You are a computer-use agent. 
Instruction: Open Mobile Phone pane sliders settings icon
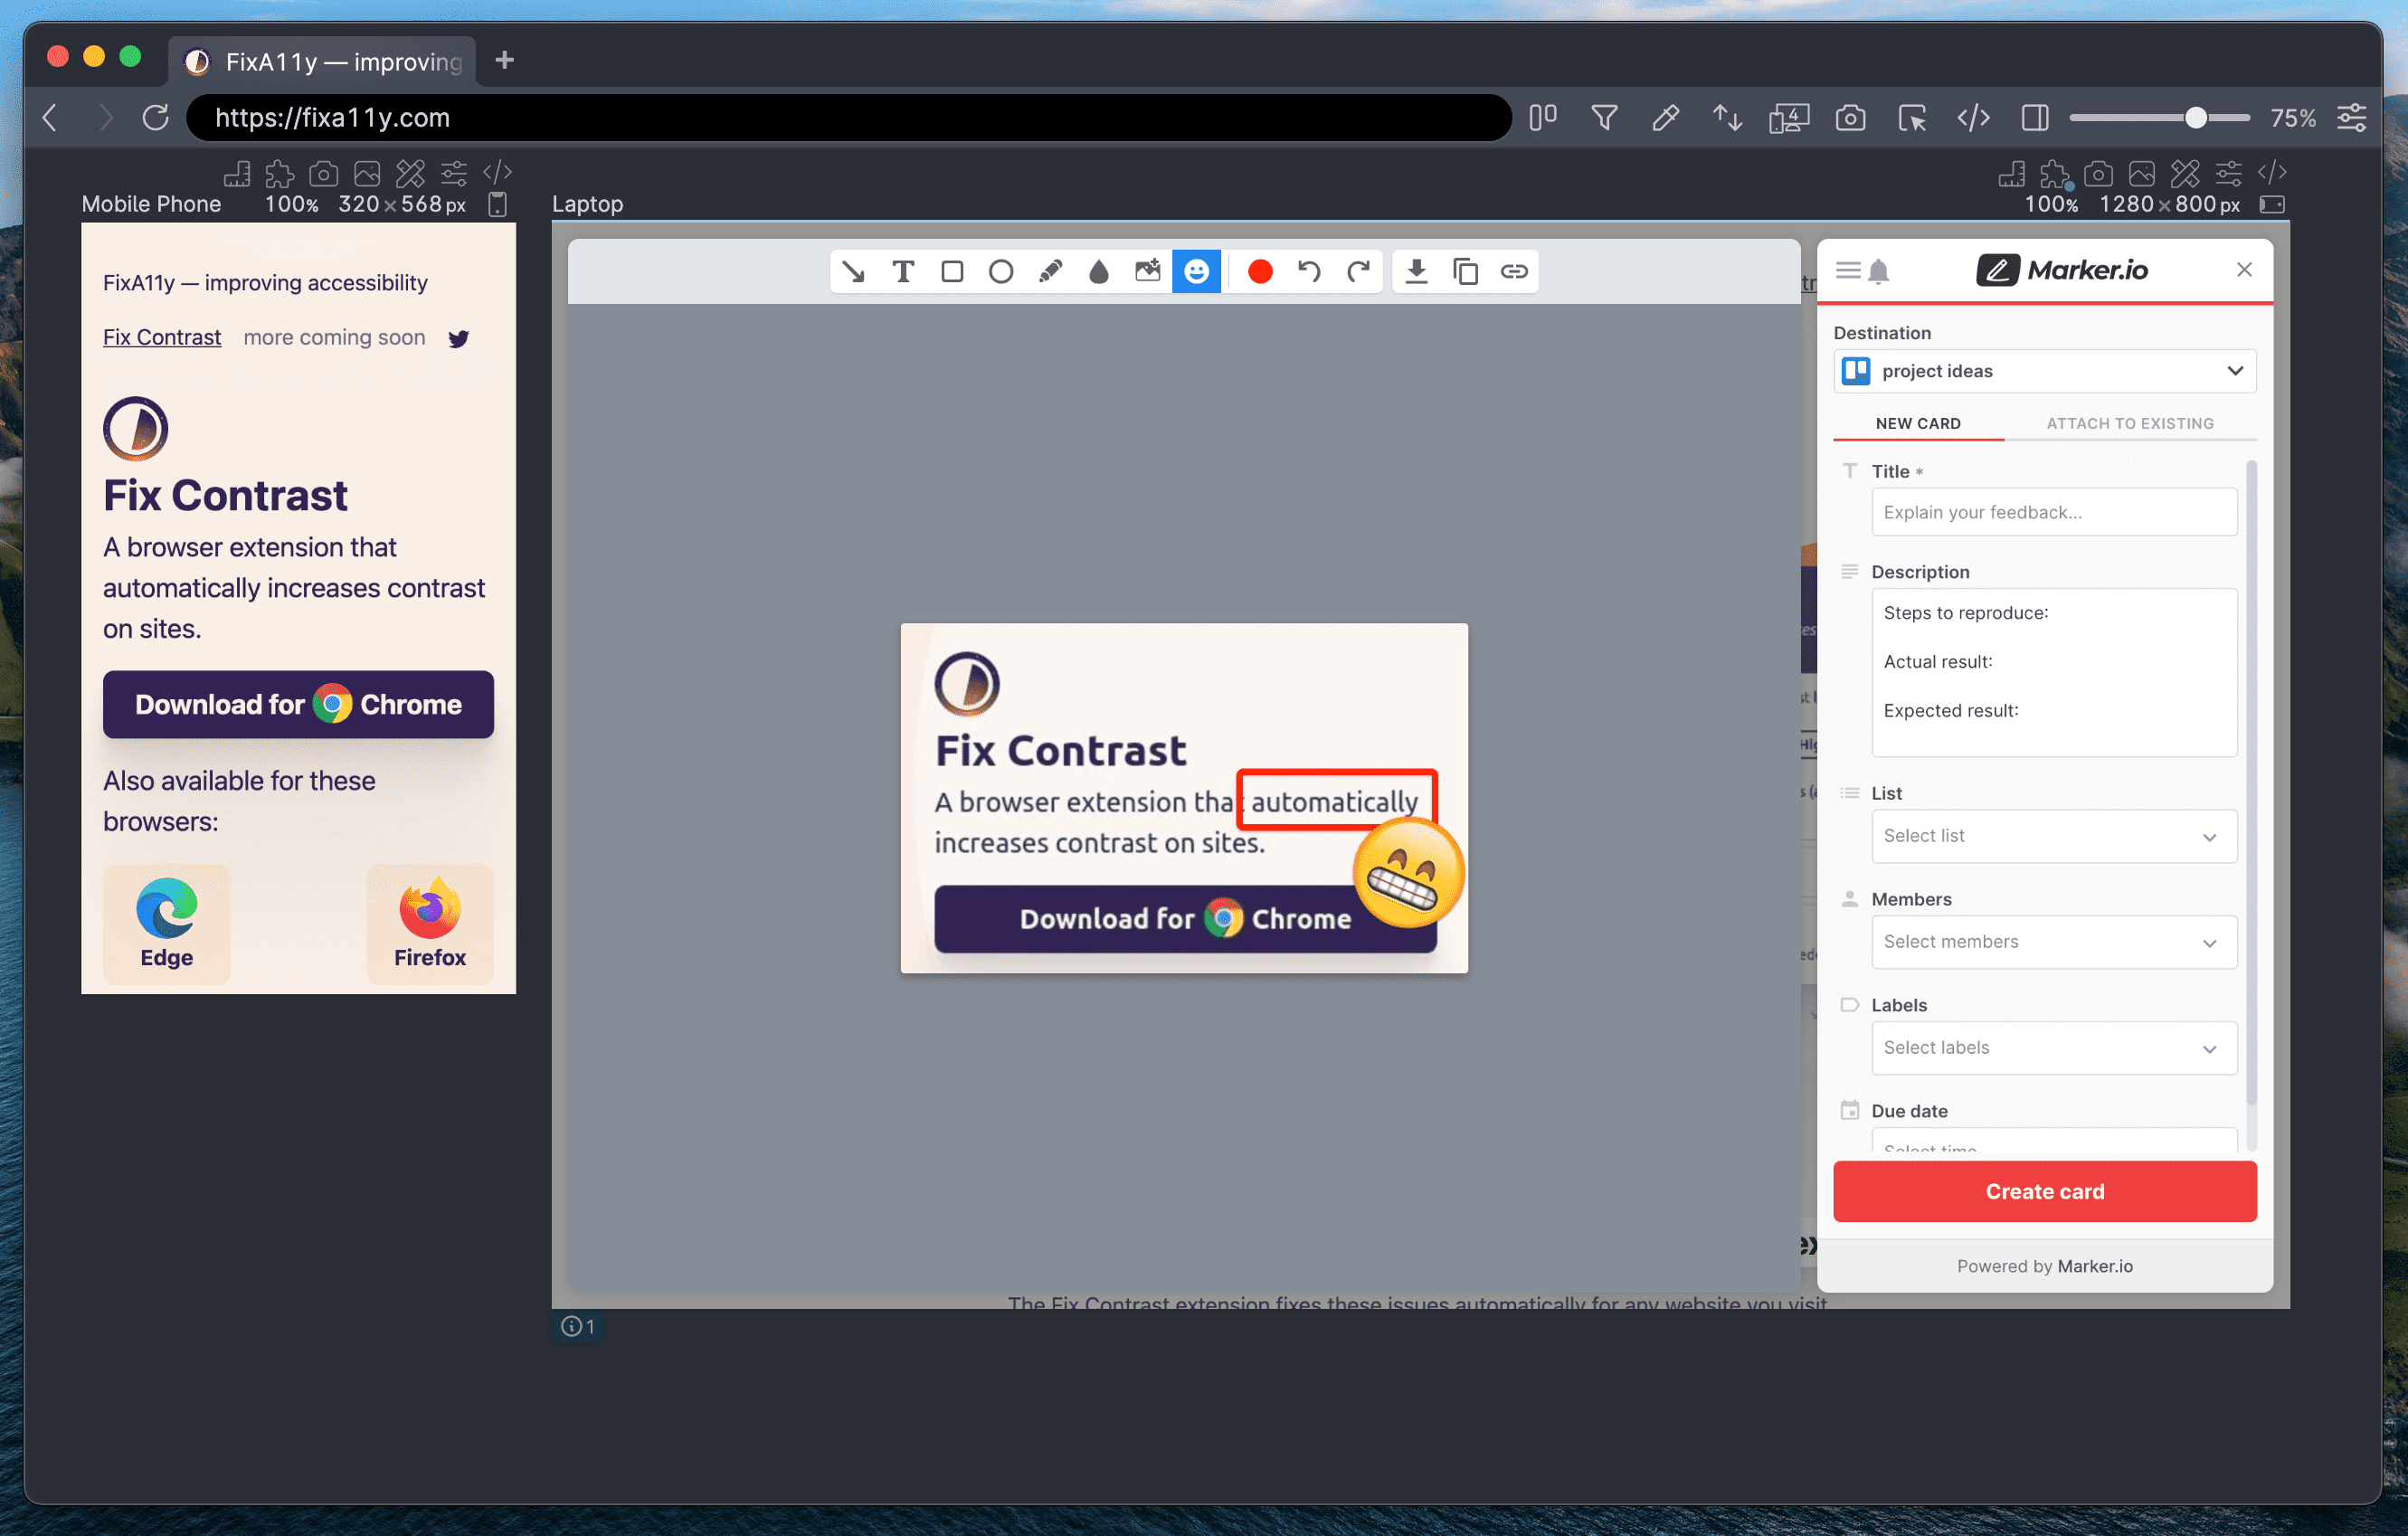click(454, 174)
